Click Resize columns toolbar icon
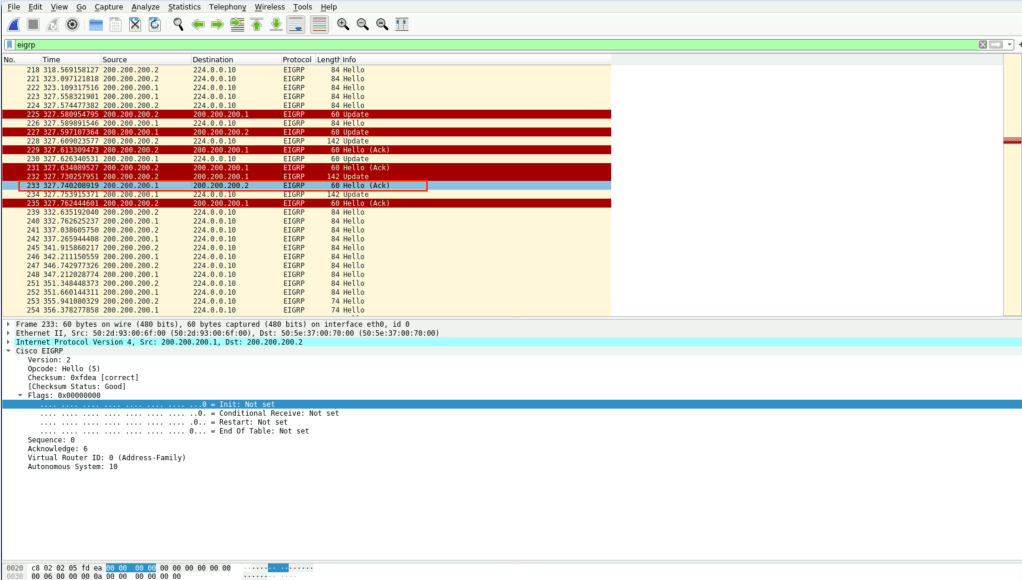Screen dimensions: 1022x580 pyautogui.click(x=402, y=24)
